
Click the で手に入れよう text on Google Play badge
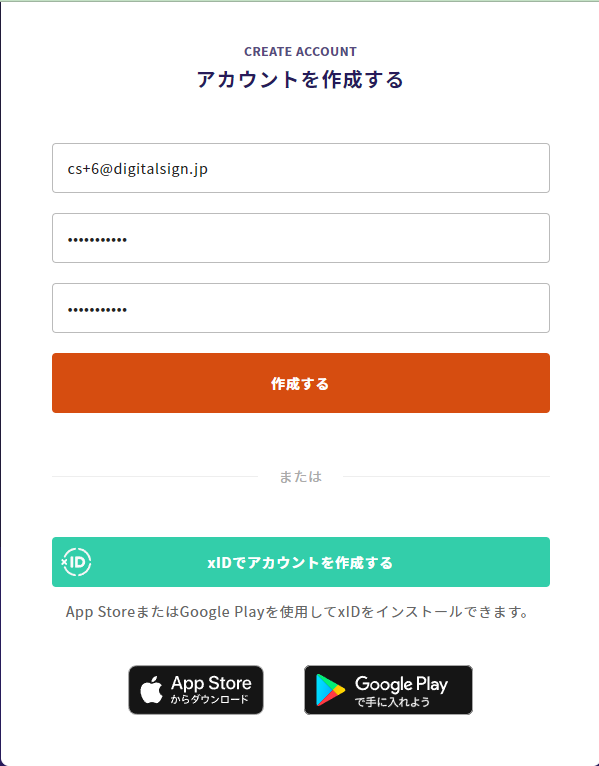point(392,702)
